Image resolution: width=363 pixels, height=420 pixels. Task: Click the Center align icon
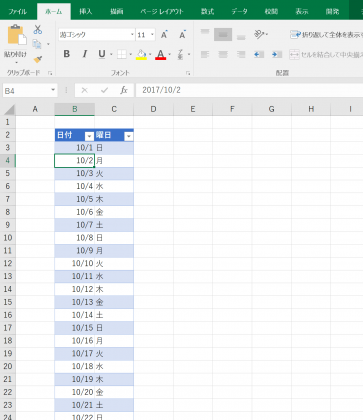[x=223, y=54]
